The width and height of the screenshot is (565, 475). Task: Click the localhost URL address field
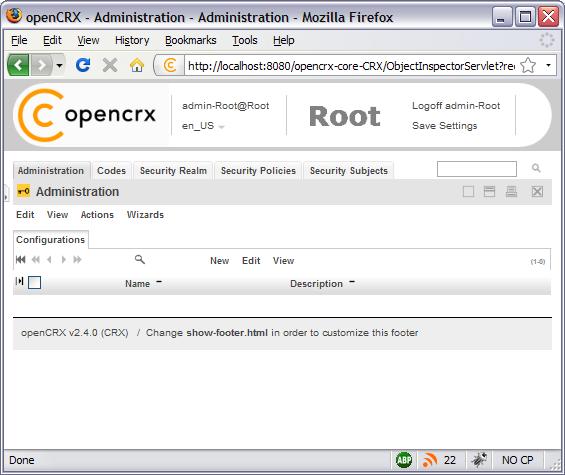[x=351, y=66]
